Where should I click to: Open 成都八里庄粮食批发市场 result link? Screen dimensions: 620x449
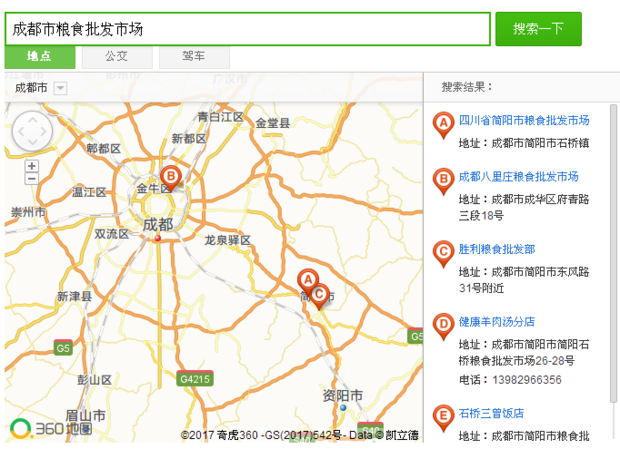[x=518, y=177]
